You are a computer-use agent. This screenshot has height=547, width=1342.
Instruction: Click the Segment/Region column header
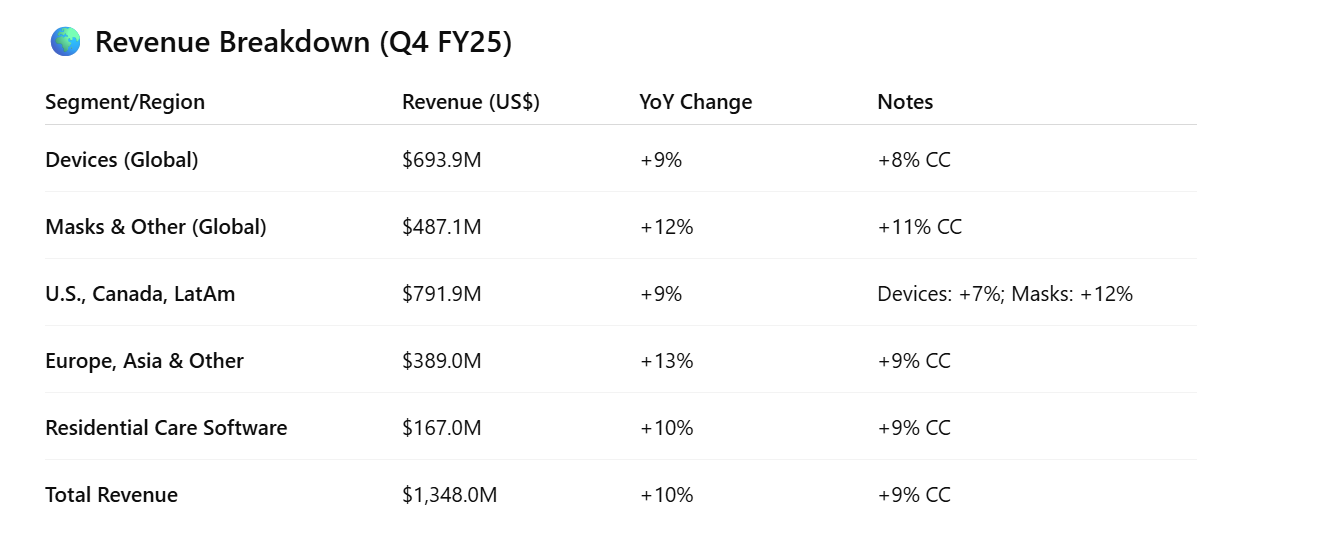click(125, 102)
